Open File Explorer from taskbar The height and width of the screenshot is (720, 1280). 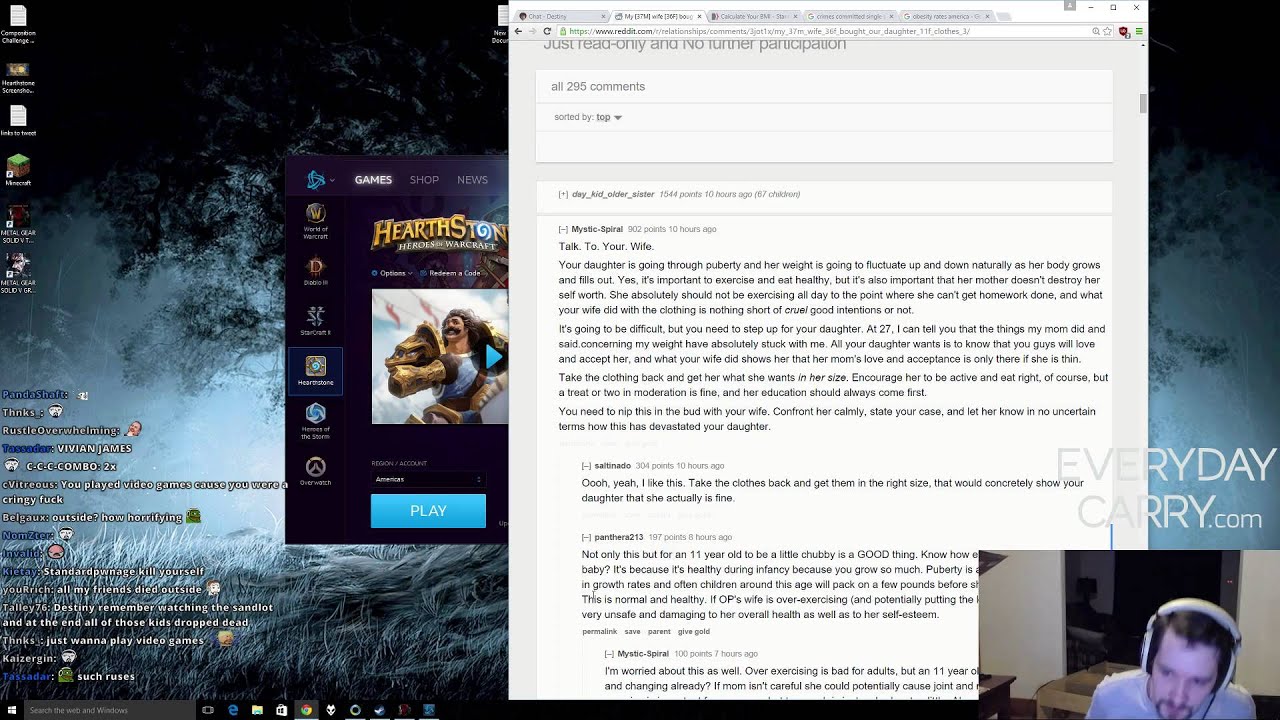(x=257, y=710)
